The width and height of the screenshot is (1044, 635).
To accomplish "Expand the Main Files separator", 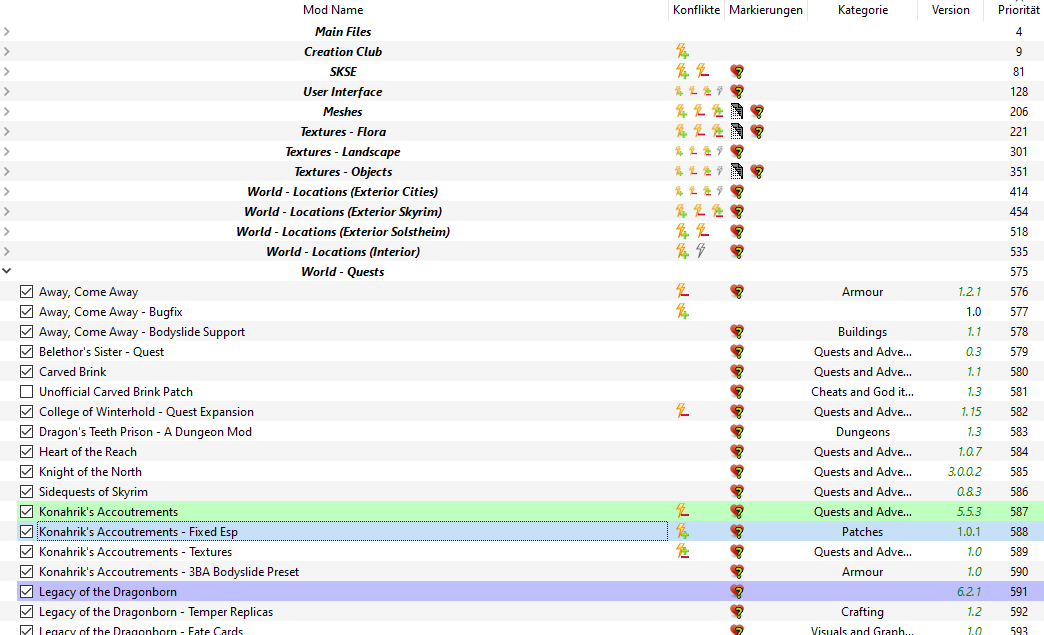I will (x=7, y=31).
